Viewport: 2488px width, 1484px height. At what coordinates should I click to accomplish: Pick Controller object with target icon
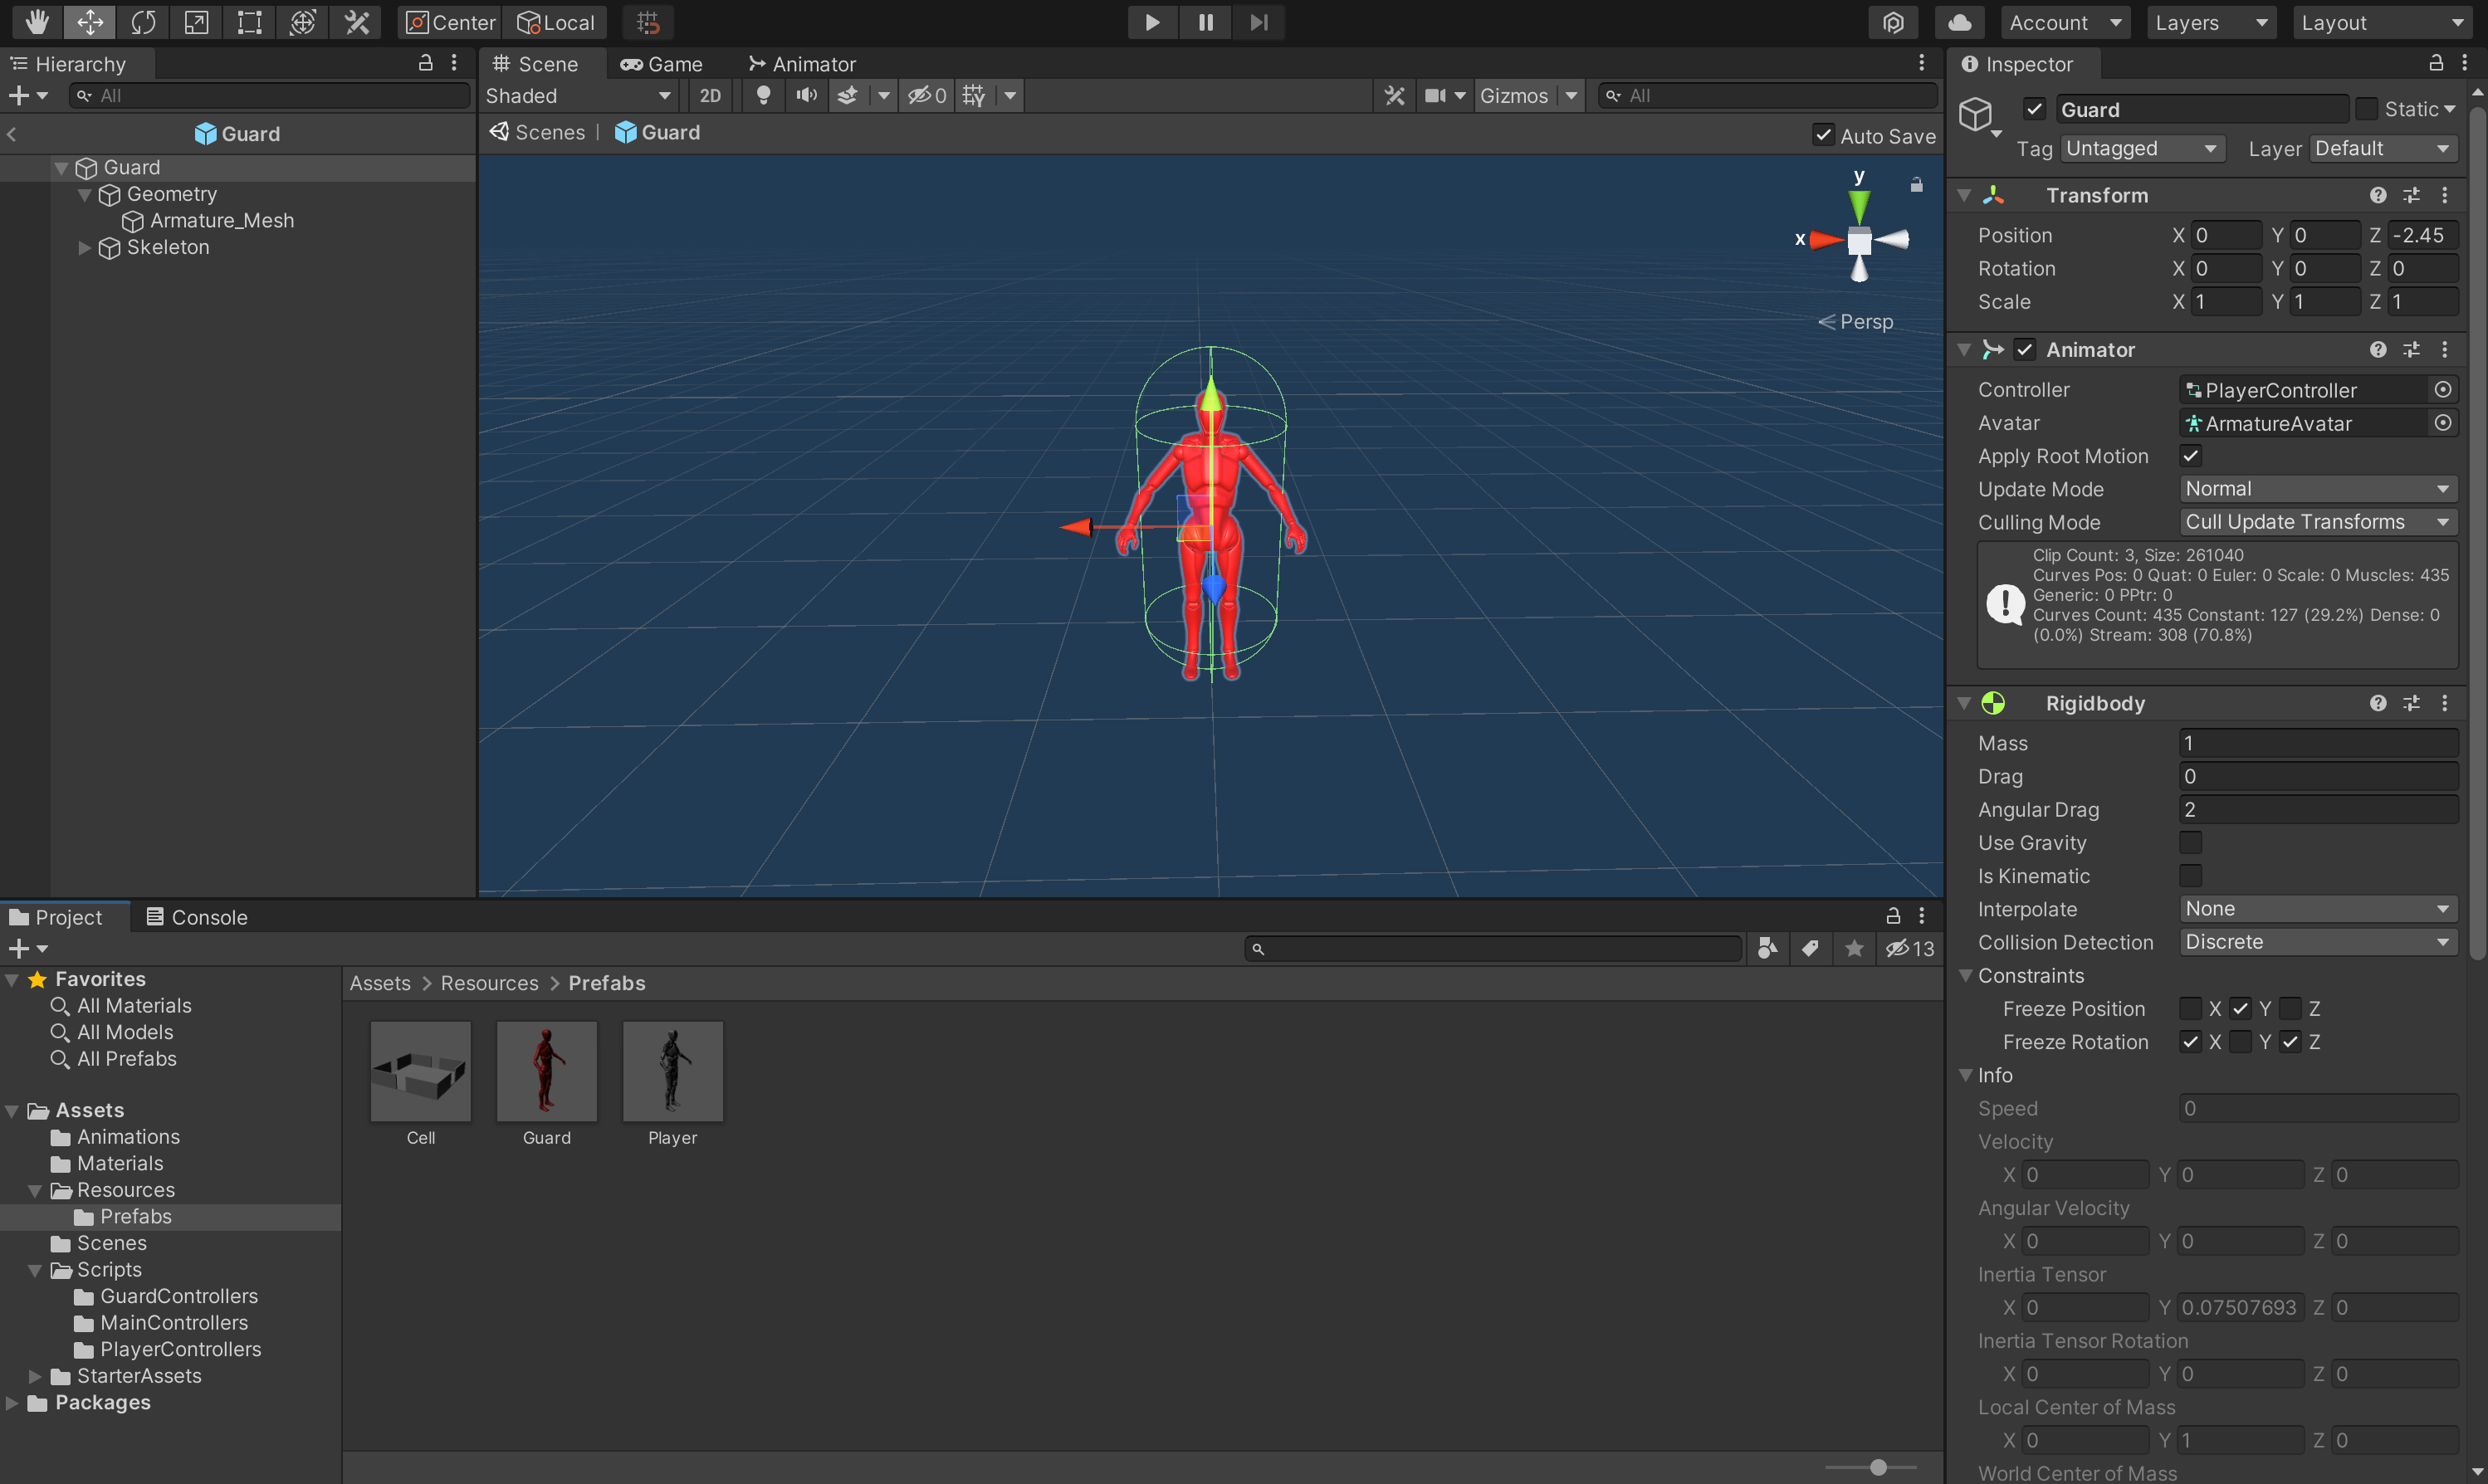[x=2443, y=389]
